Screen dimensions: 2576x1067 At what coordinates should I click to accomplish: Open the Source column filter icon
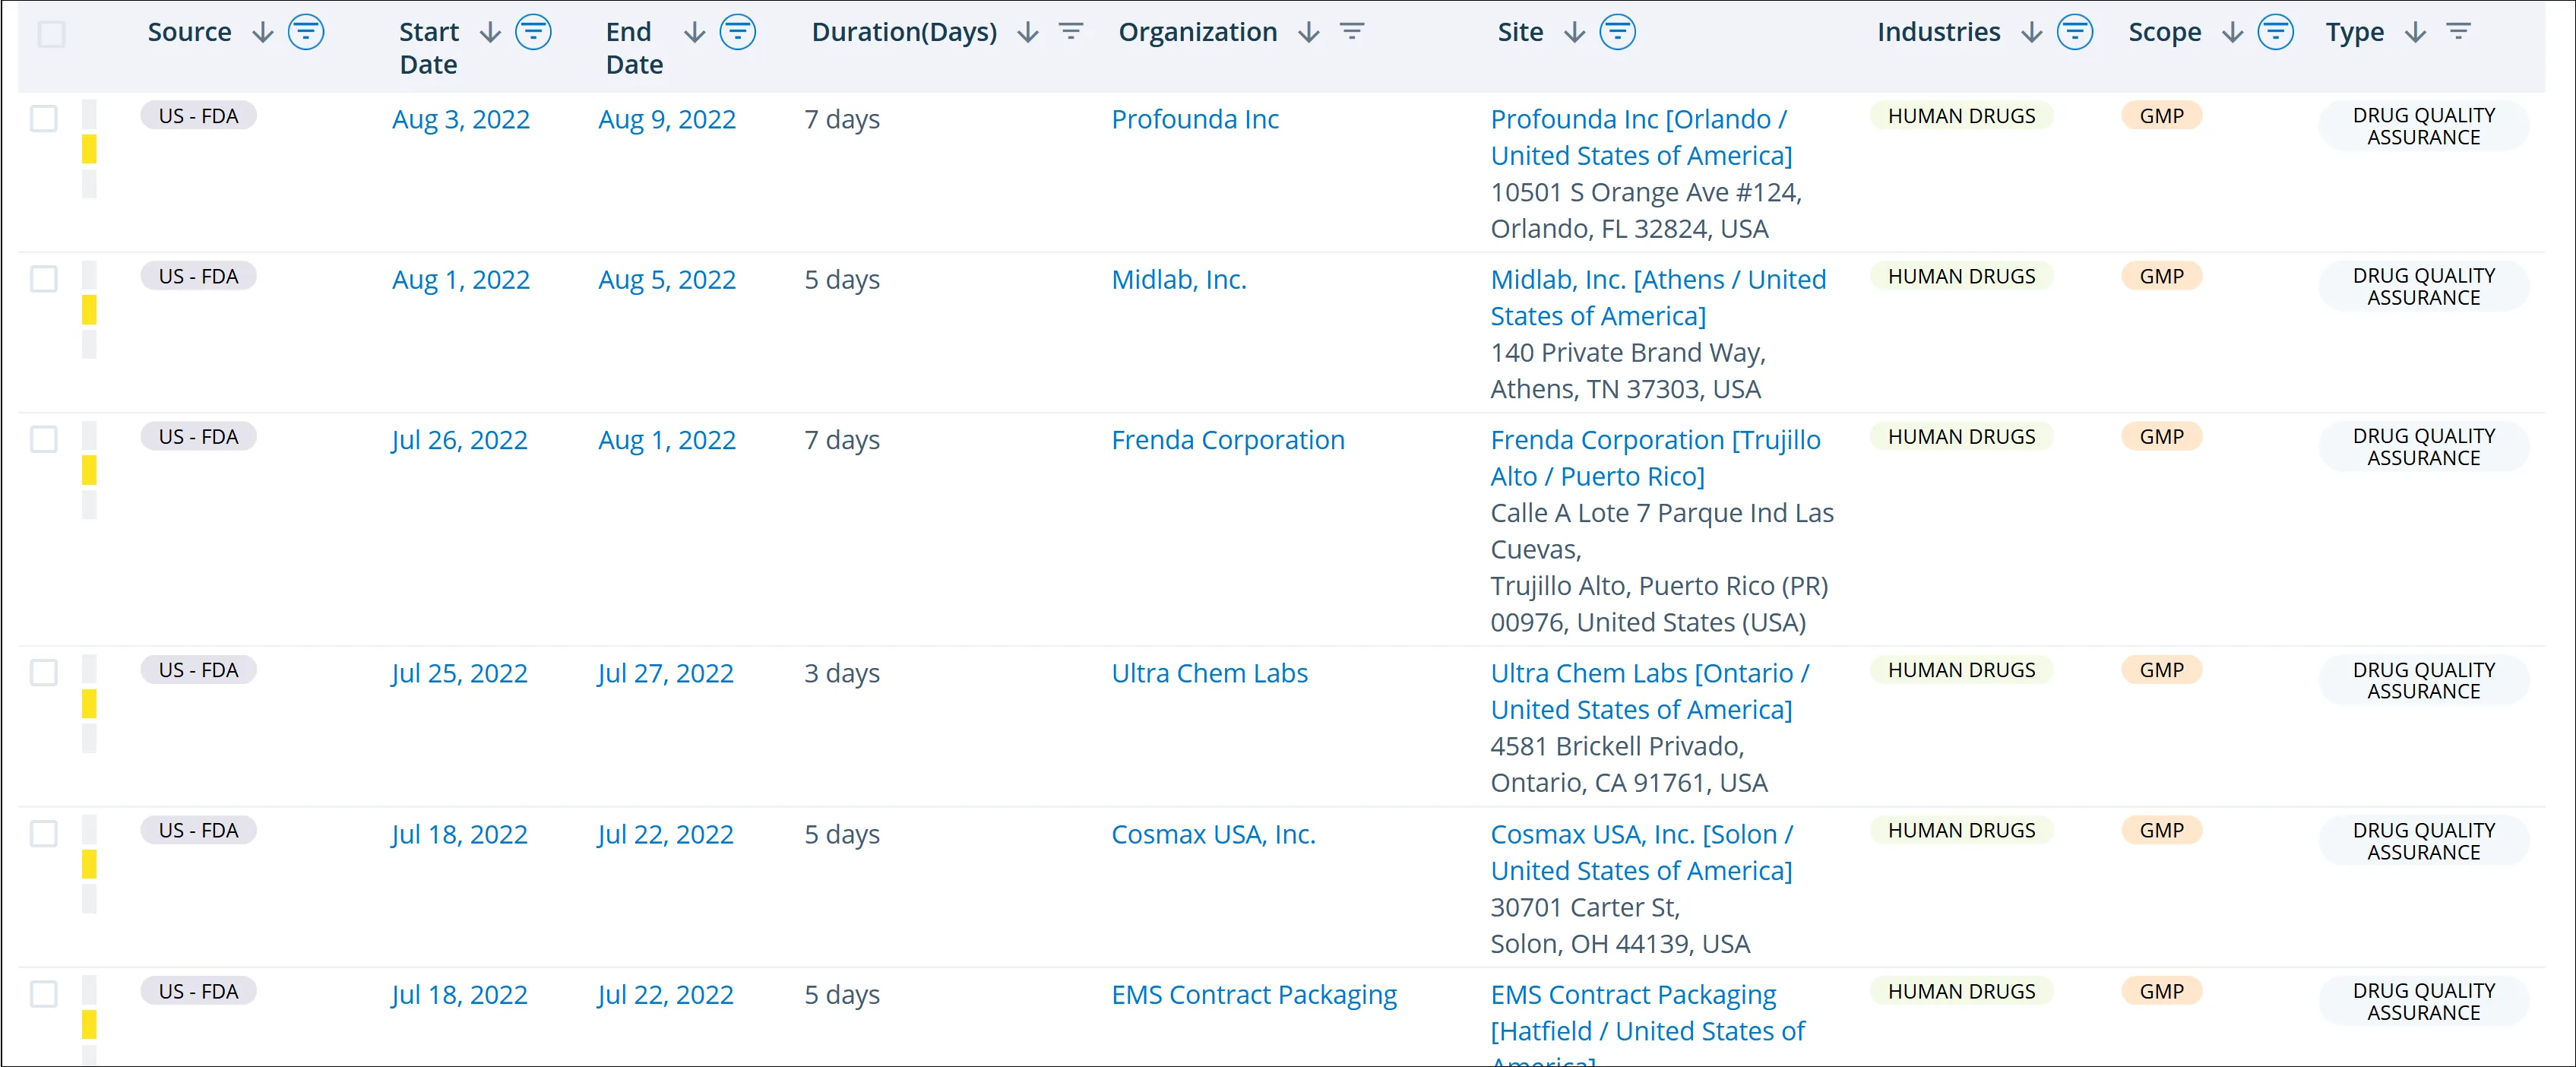306,32
